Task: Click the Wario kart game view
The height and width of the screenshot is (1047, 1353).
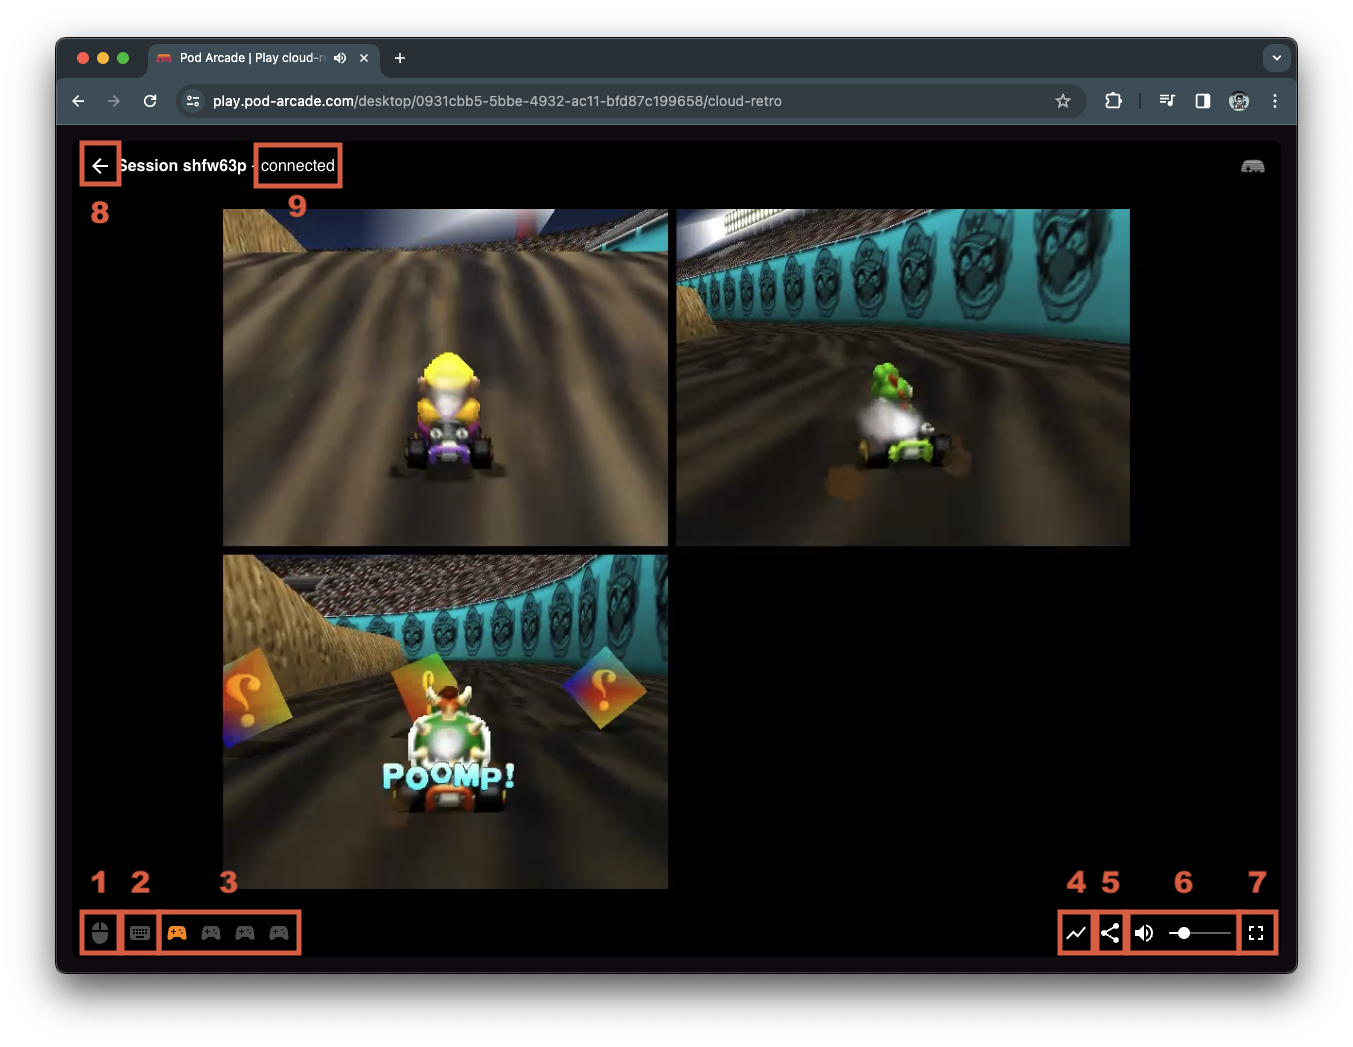Action: (445, 377)
